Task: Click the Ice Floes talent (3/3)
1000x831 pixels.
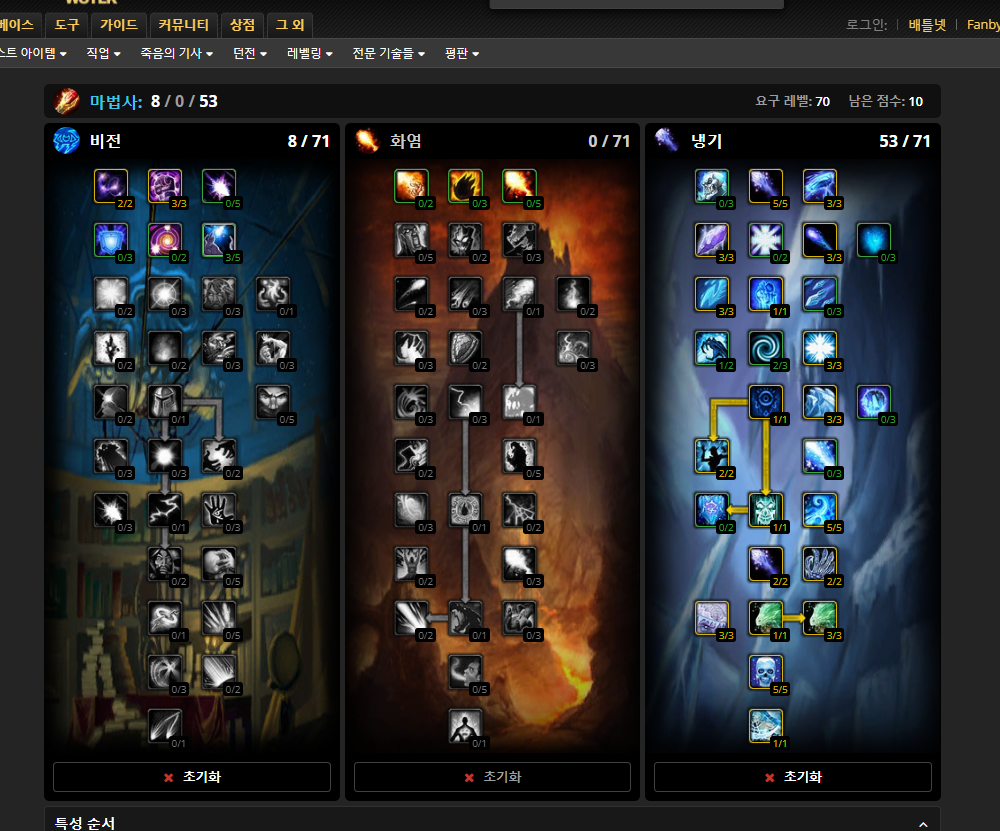Action: (820, 186)
